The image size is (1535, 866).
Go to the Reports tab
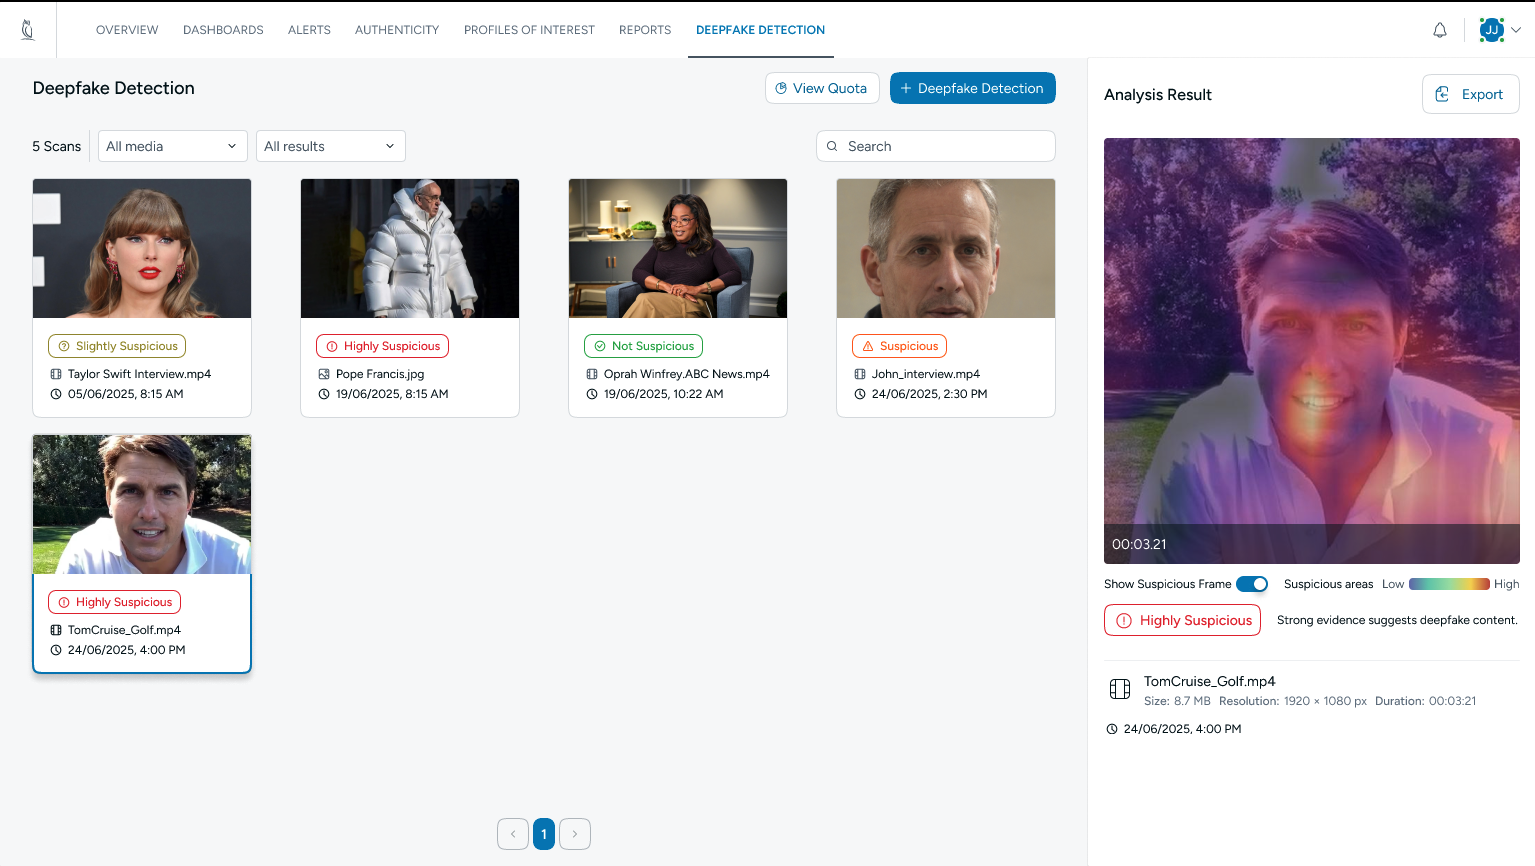tap(645, 30)
